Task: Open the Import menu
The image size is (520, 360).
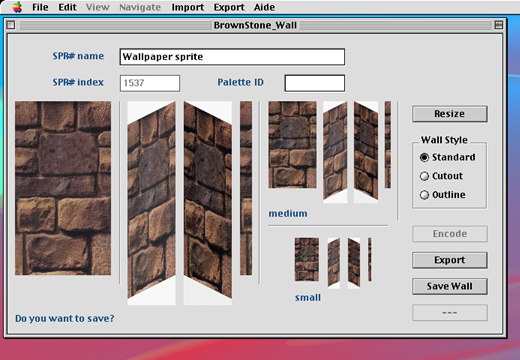Action: tap(188, 7)
